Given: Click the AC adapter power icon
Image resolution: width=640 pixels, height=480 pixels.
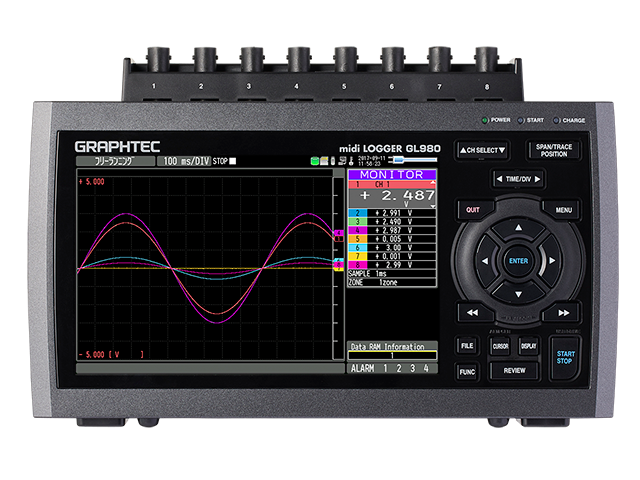Looking at the screenshot, I should click(x=412, y=160).
